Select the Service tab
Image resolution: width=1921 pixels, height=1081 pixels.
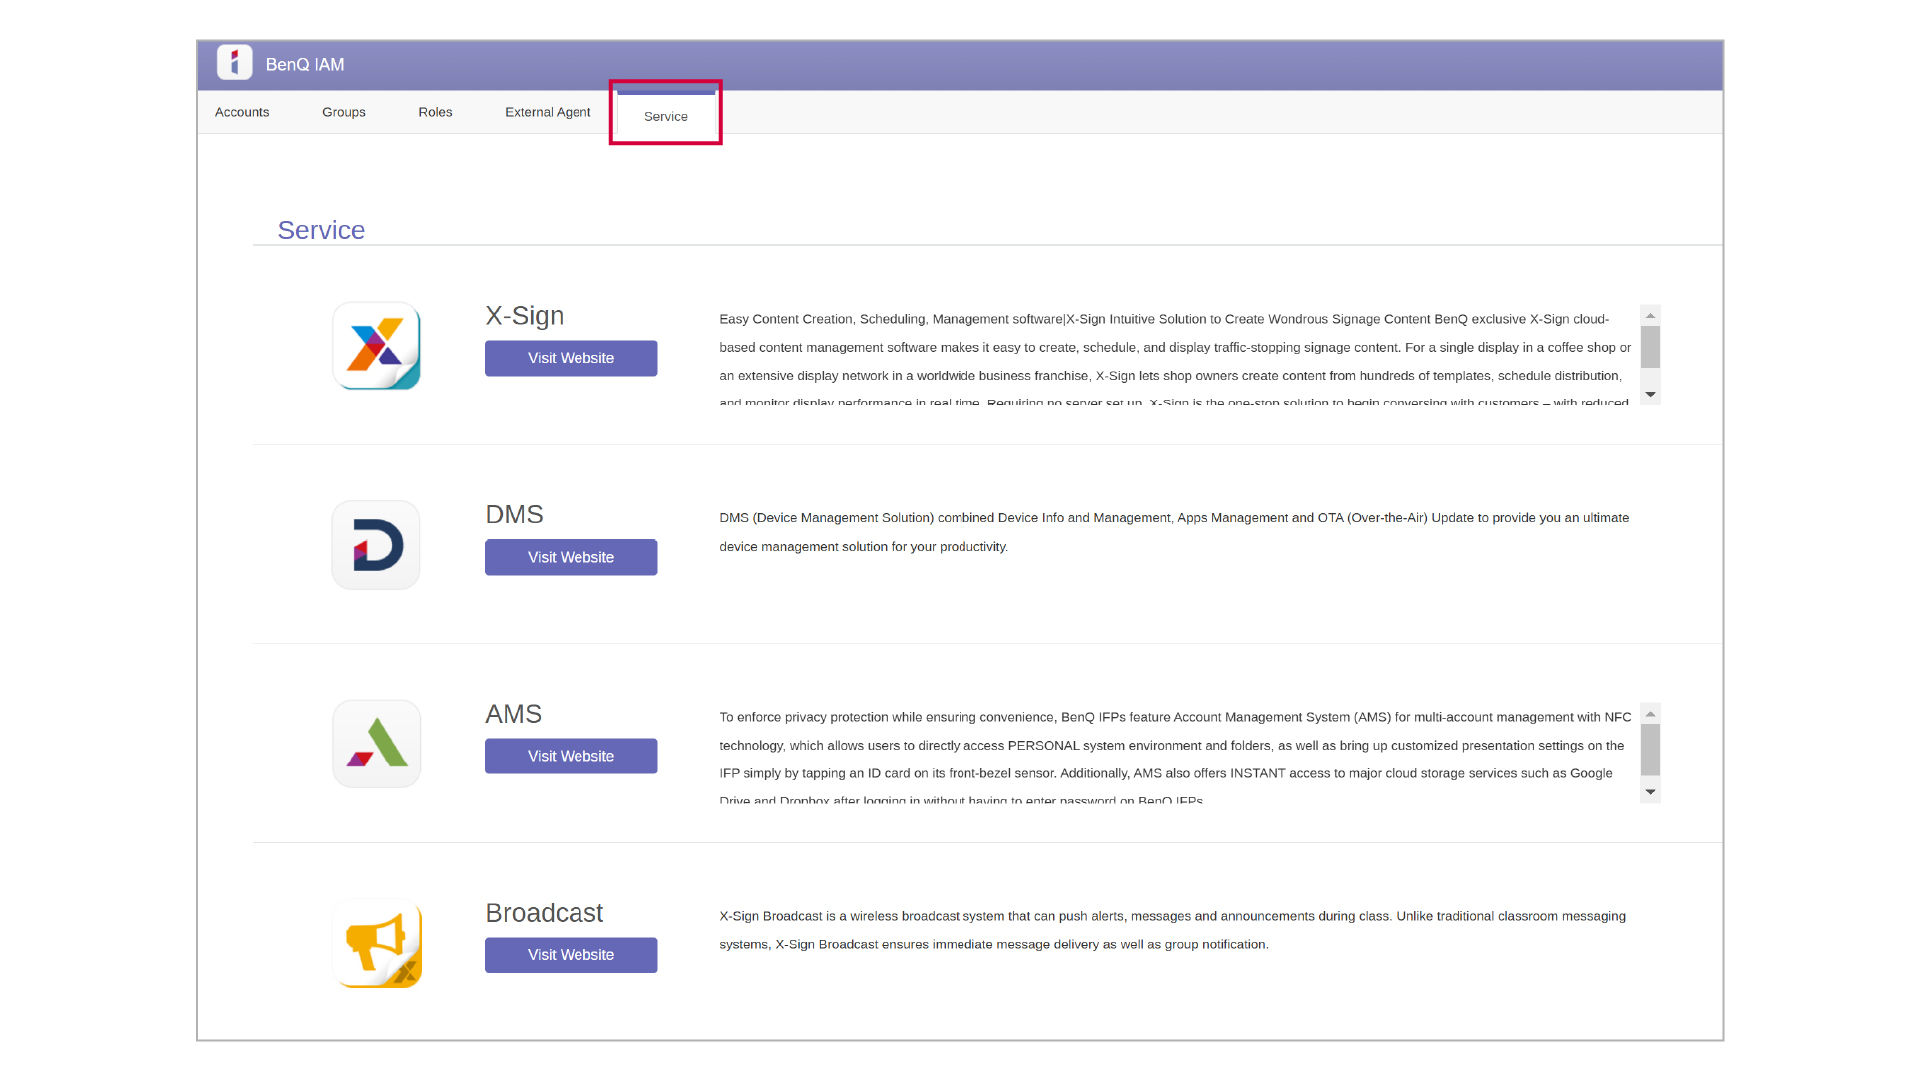point(665,116)
